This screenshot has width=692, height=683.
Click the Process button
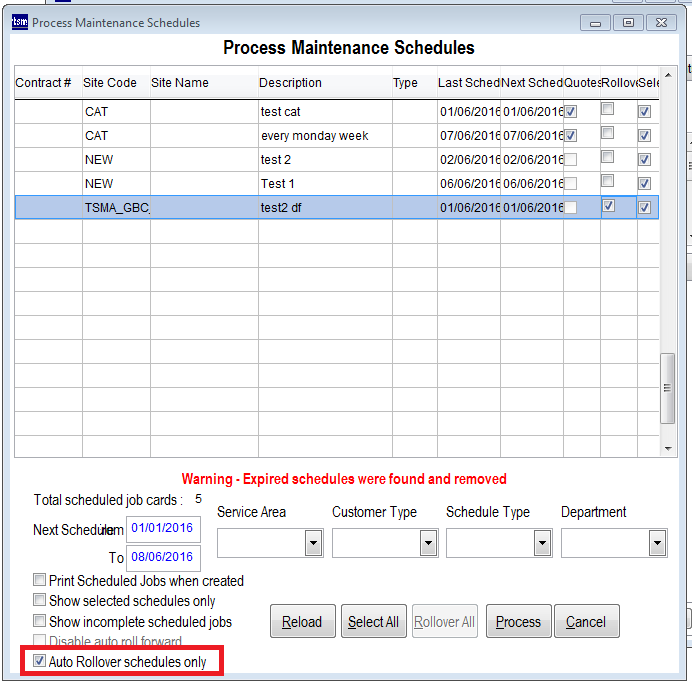(x=518, y=622)
